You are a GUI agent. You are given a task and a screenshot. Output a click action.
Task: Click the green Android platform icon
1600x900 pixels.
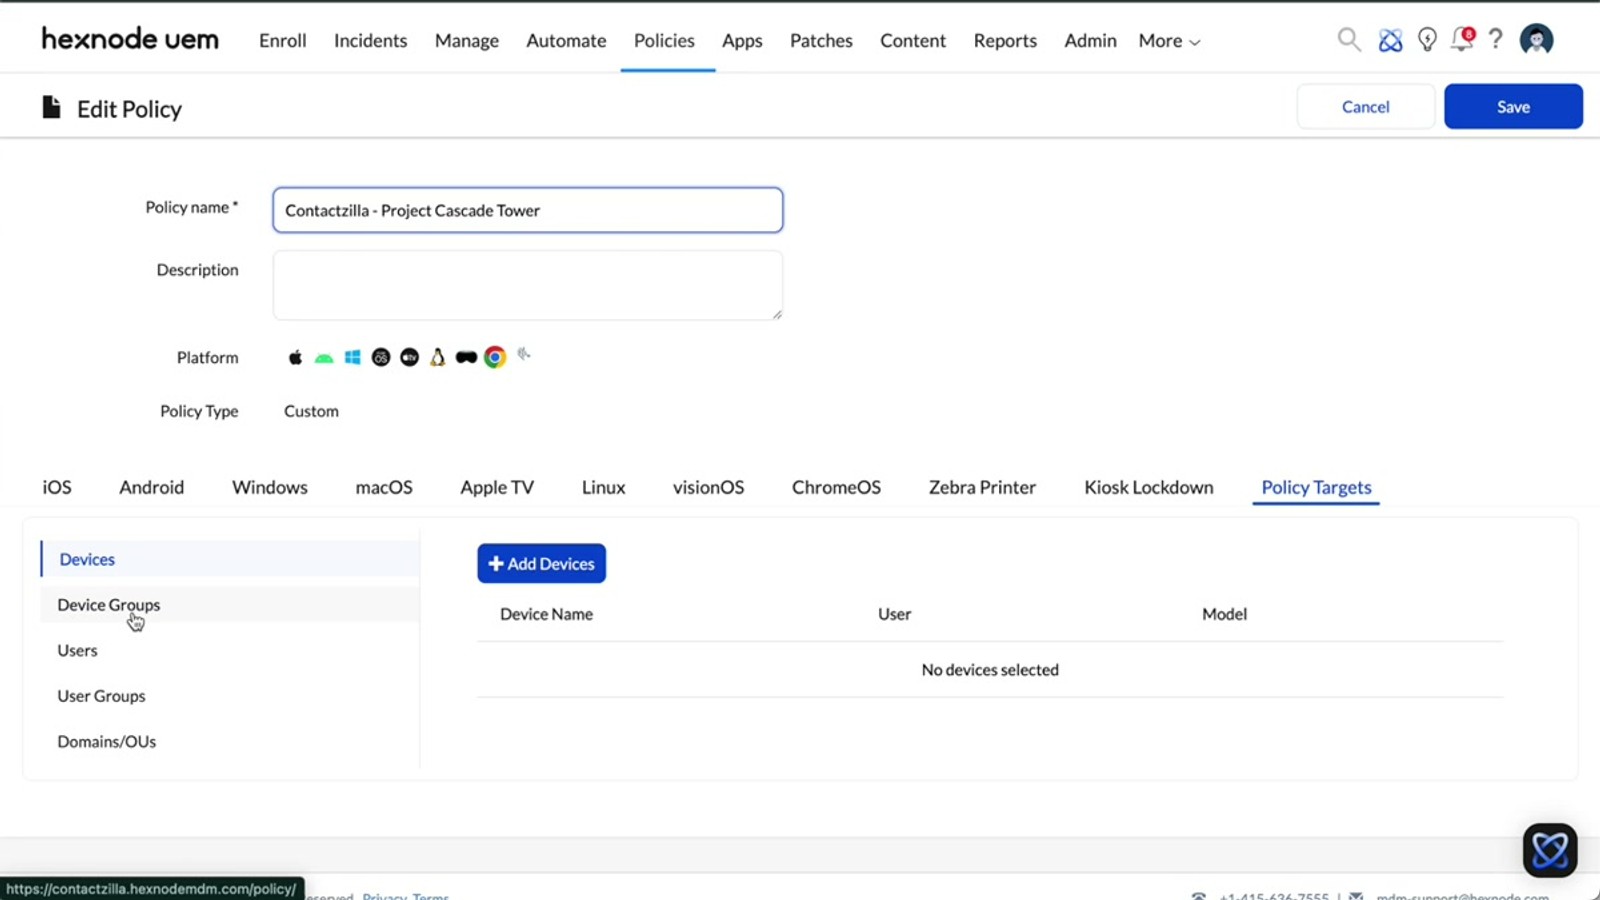click(324, 358)
